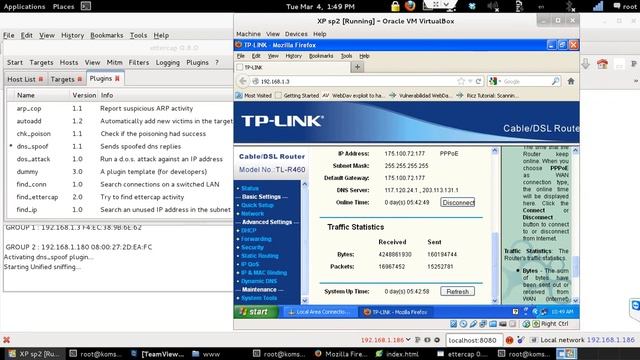Click VirtualBox optical drive status icon
This screenshot has width=640, height=360.
(x=463, y=324)
